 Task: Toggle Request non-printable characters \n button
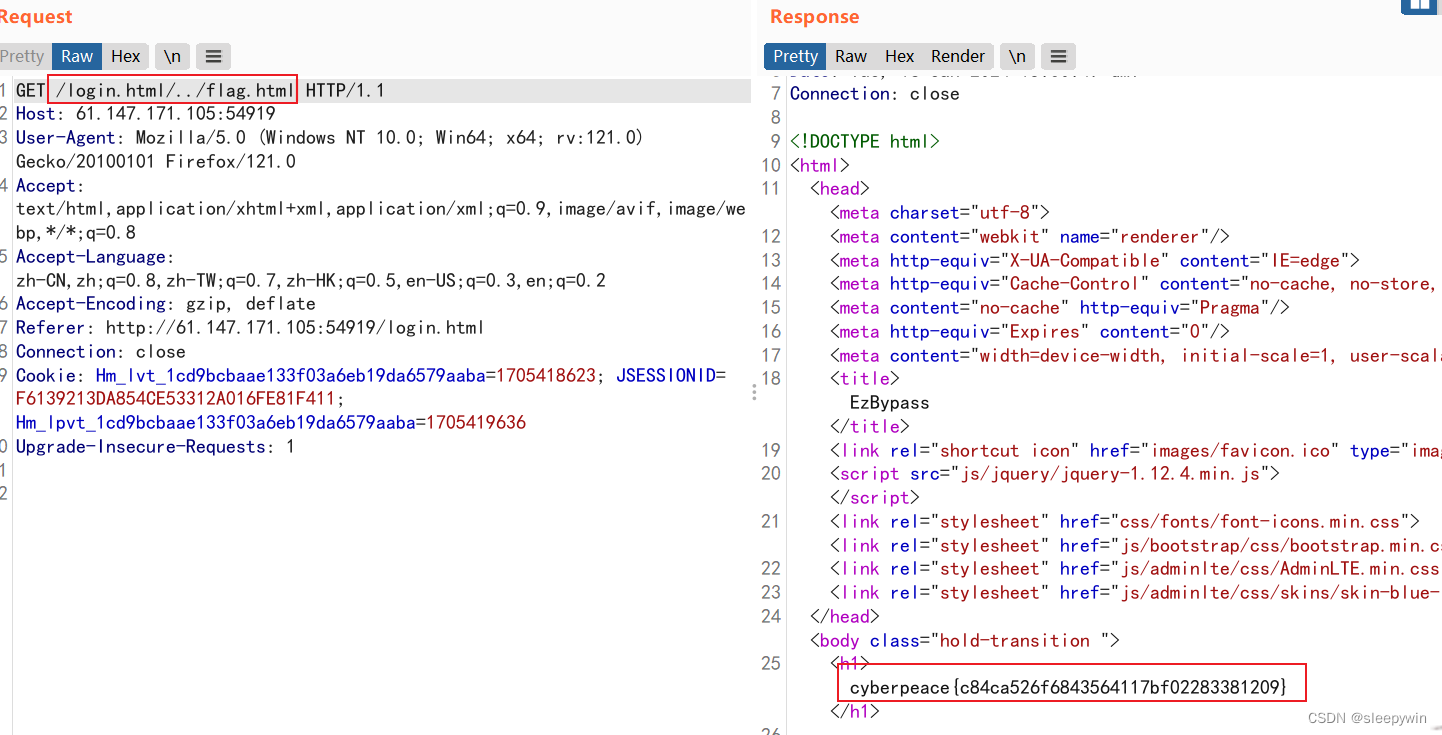click(x=173, y=56)
